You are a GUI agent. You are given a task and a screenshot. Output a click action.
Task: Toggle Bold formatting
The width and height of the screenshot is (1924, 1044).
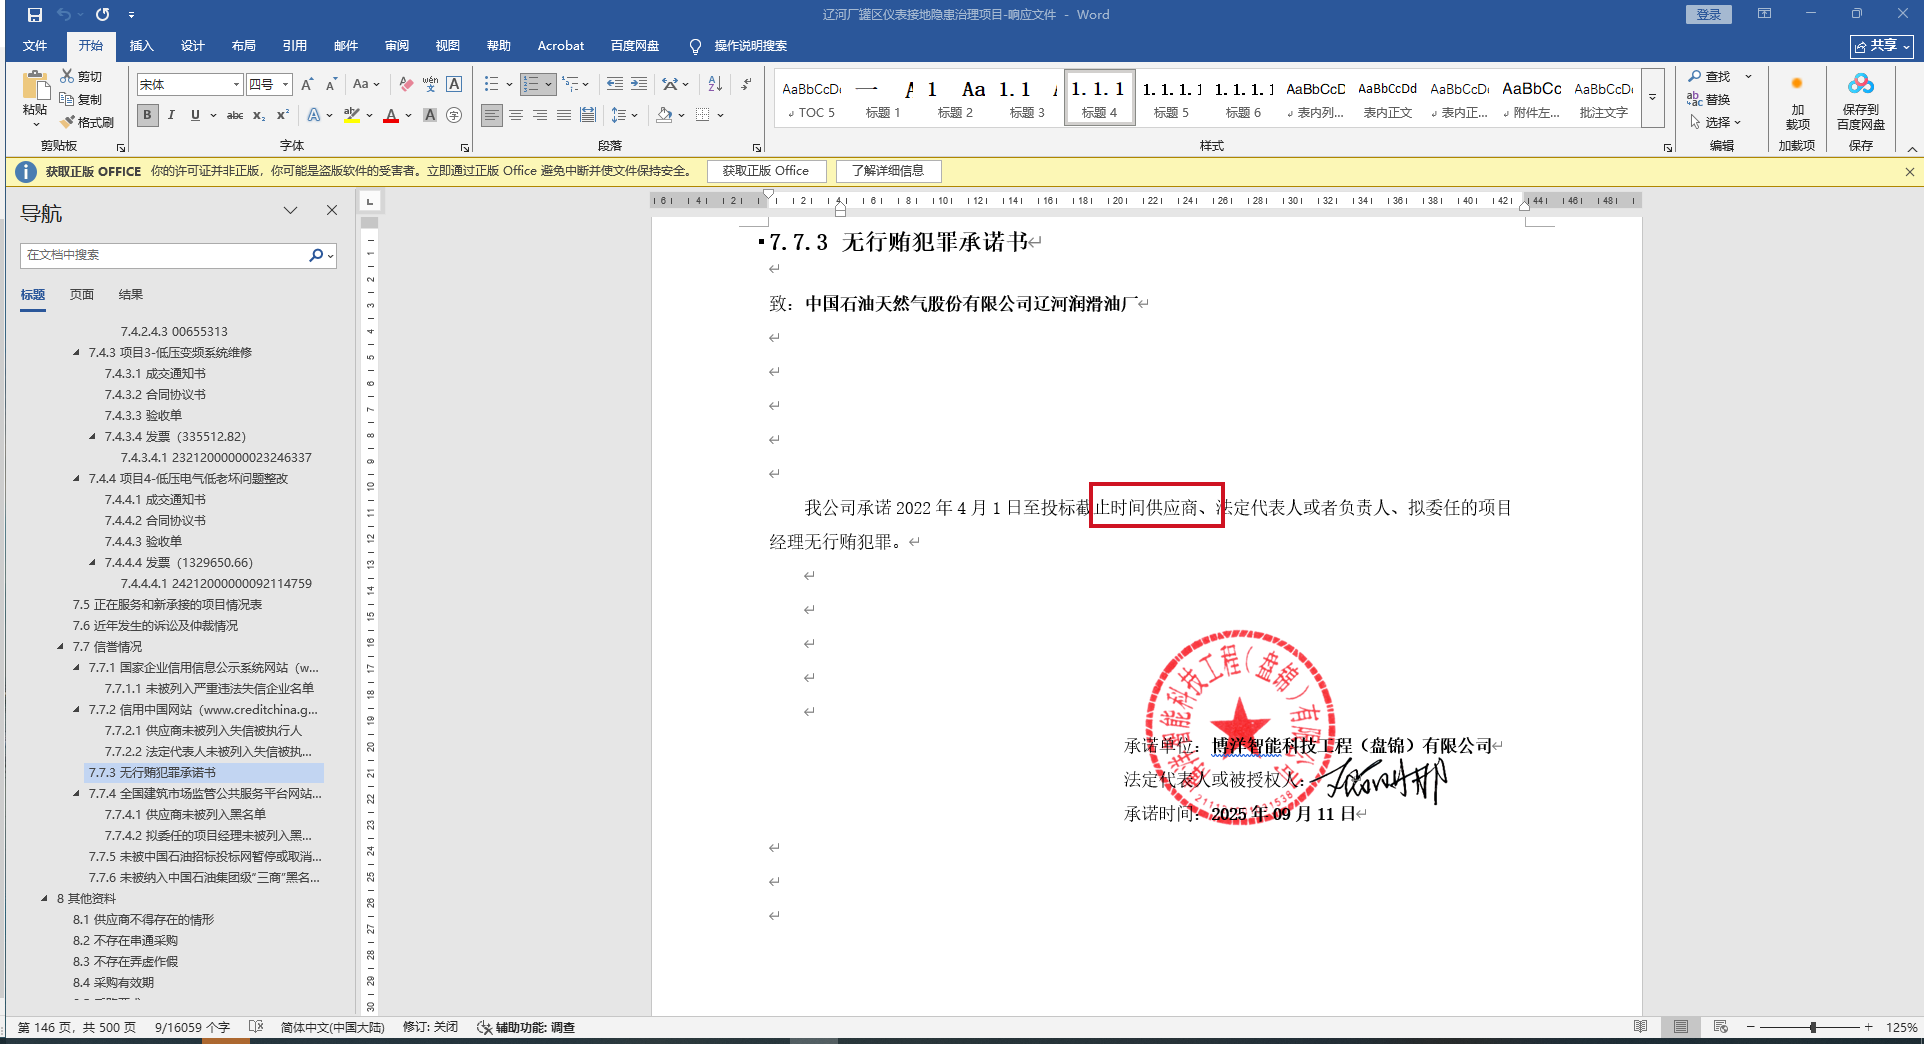pos(147,115)
